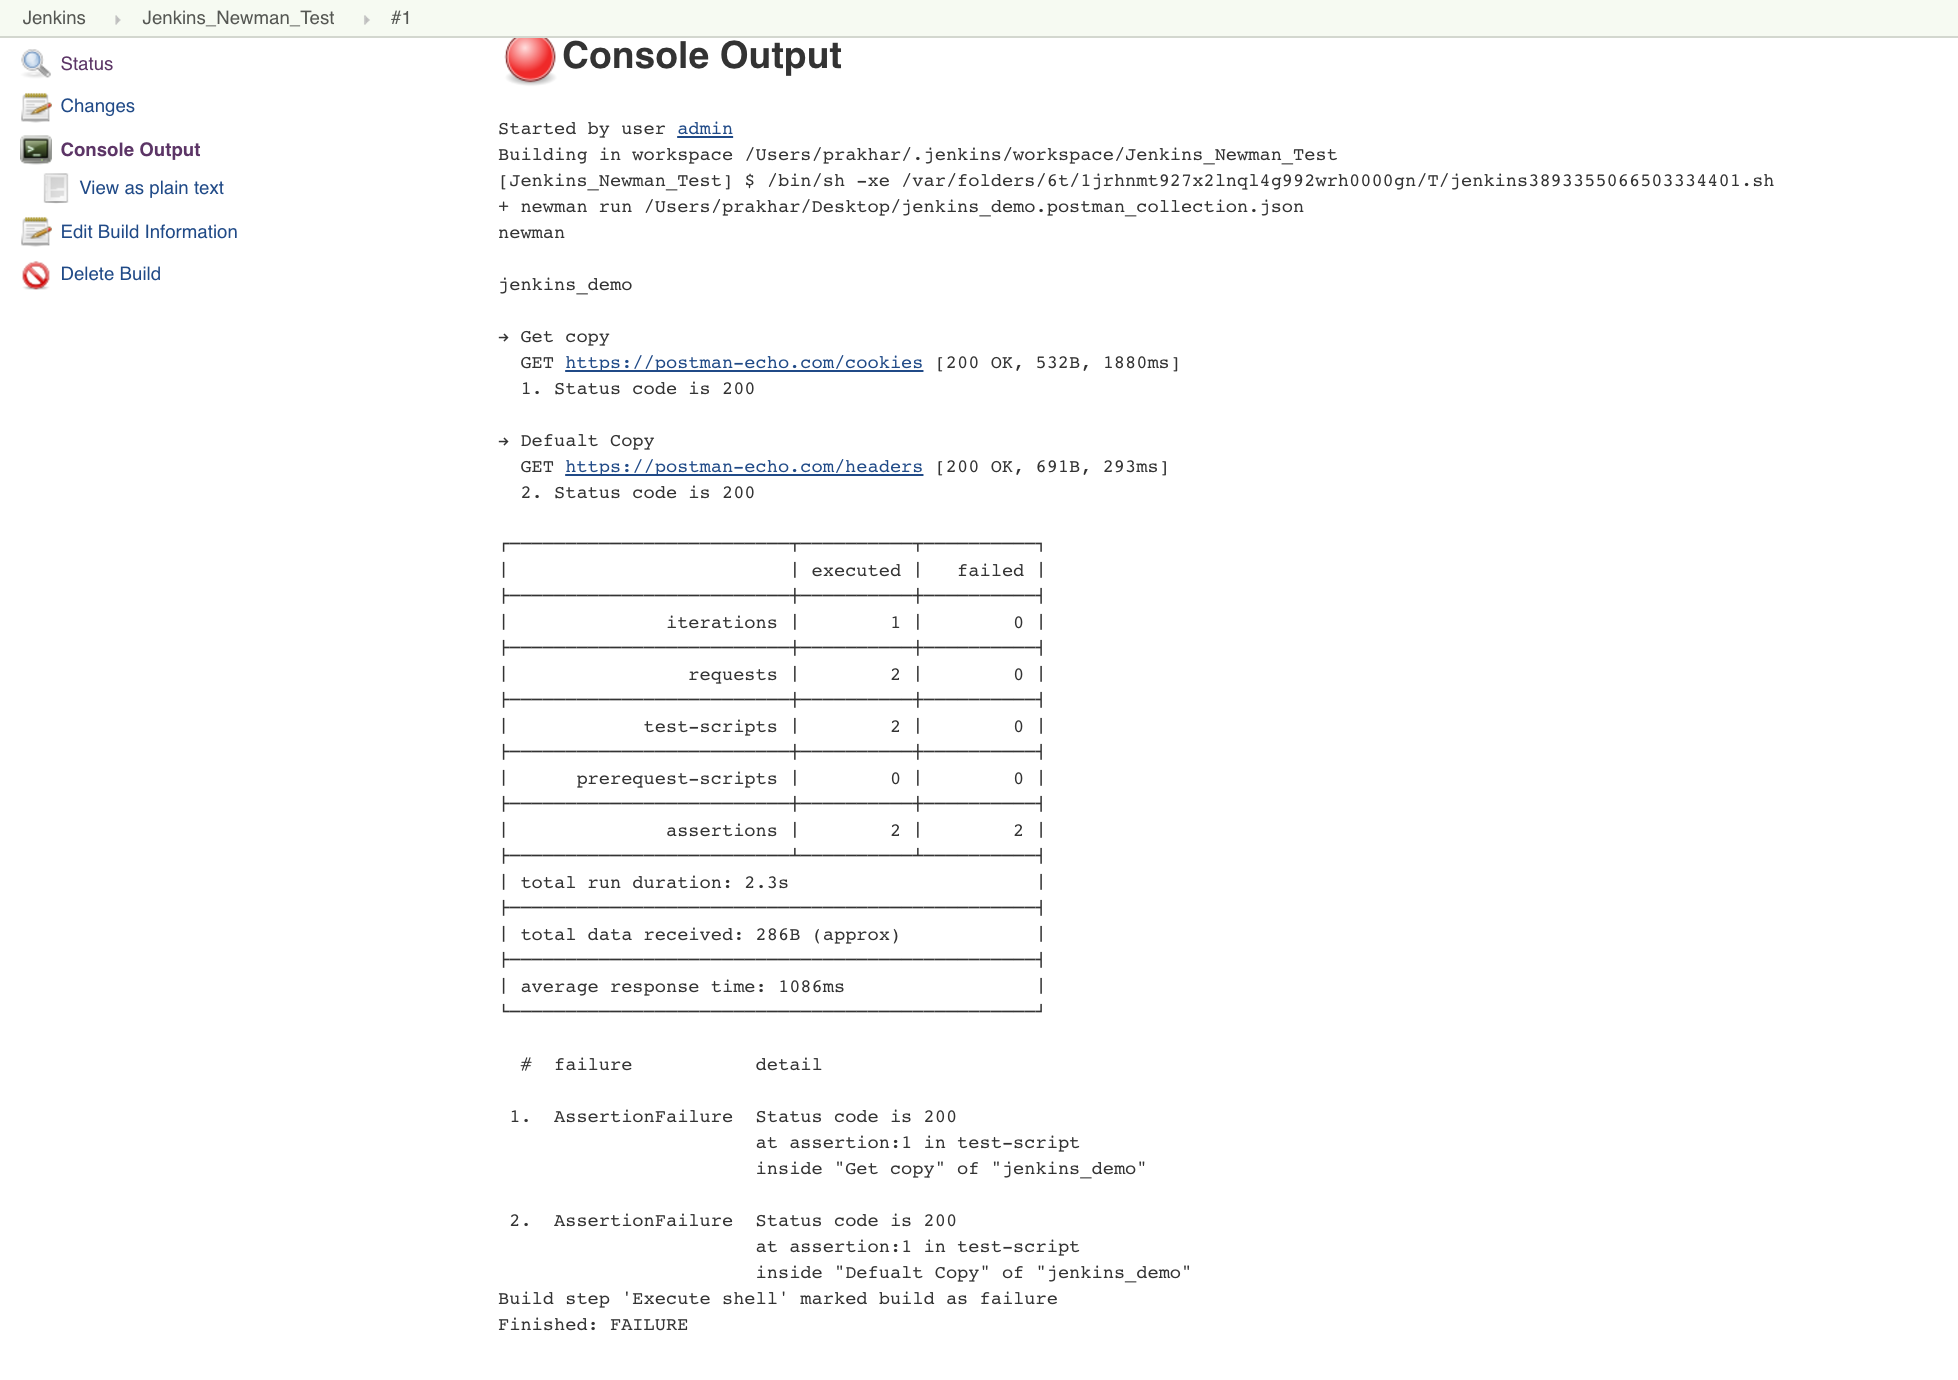Open the postman-echo.com/cookies URL
Screen dimensions: 1958x1380
pyautogui.click(x=743, y=363)
